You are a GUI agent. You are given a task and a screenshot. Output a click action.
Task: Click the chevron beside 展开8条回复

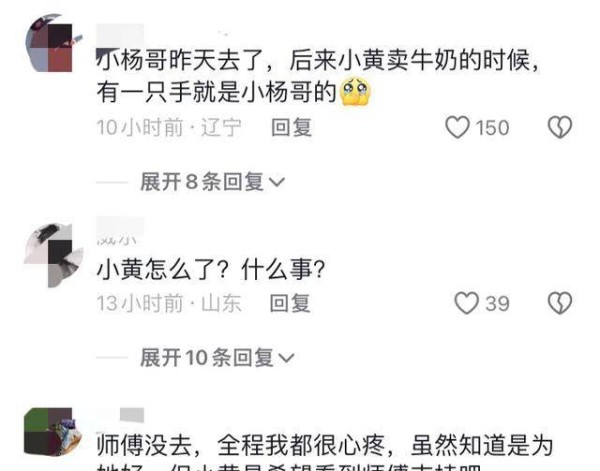pyautogui.click(x=277, y=182)
